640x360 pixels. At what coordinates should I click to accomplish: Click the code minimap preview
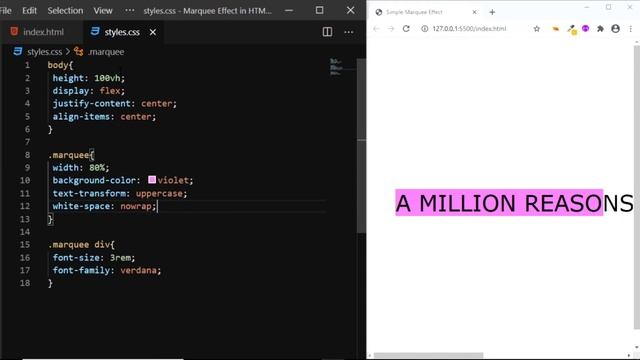pos(336,67)
